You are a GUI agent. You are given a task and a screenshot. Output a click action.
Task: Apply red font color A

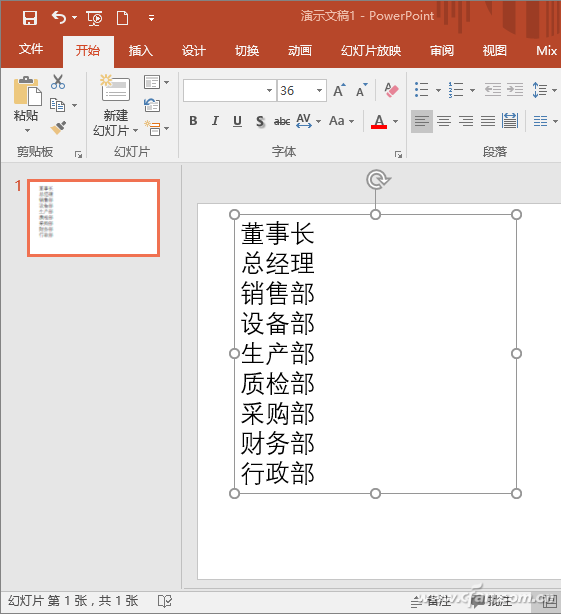(379, 121)
